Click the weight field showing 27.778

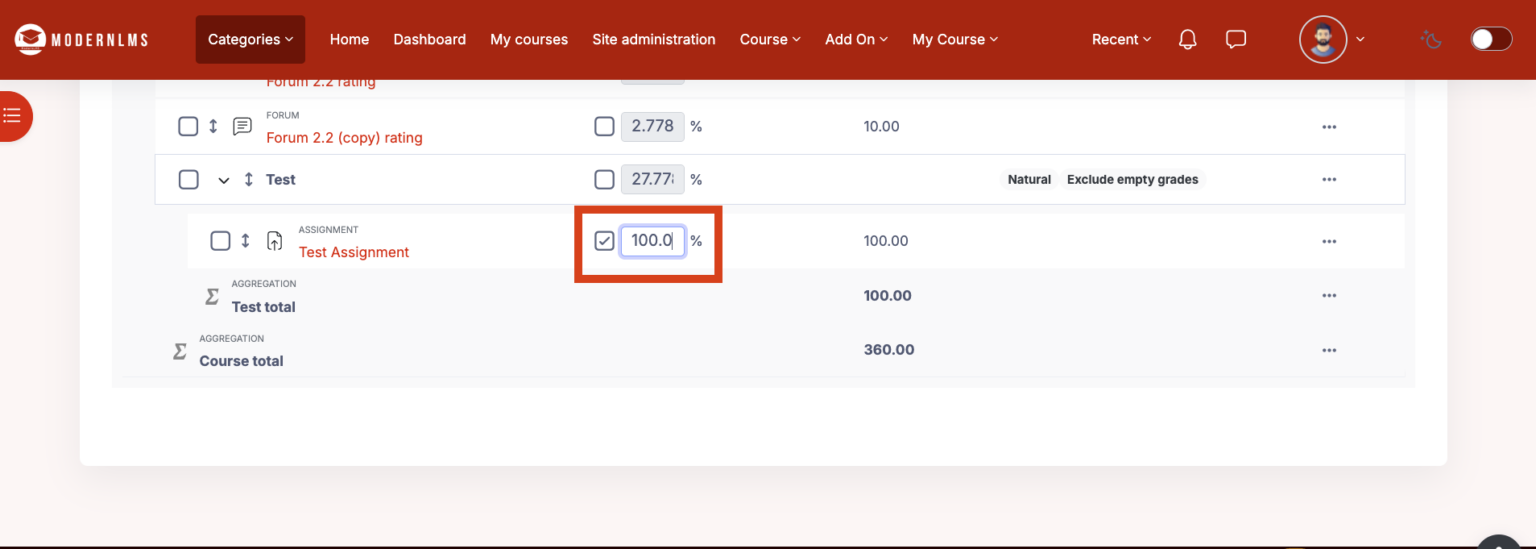tap(653, 180)
